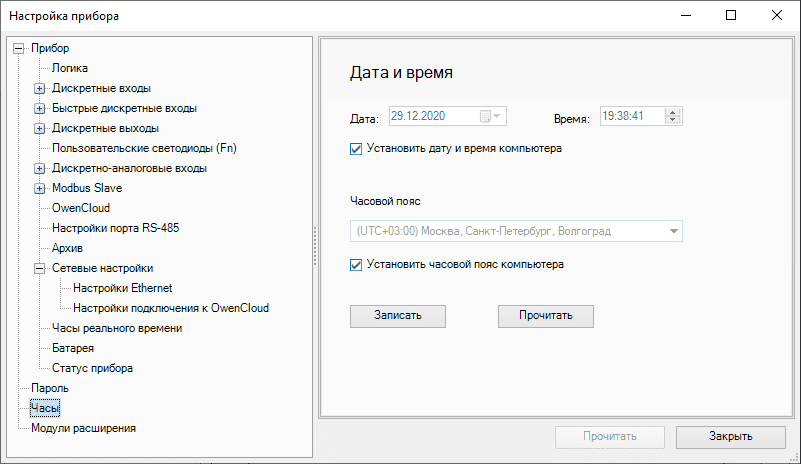Open 'Батарея' settings in the tree
Image resolution: width=801 pixels, height=464 pixels.
point(73,348)
